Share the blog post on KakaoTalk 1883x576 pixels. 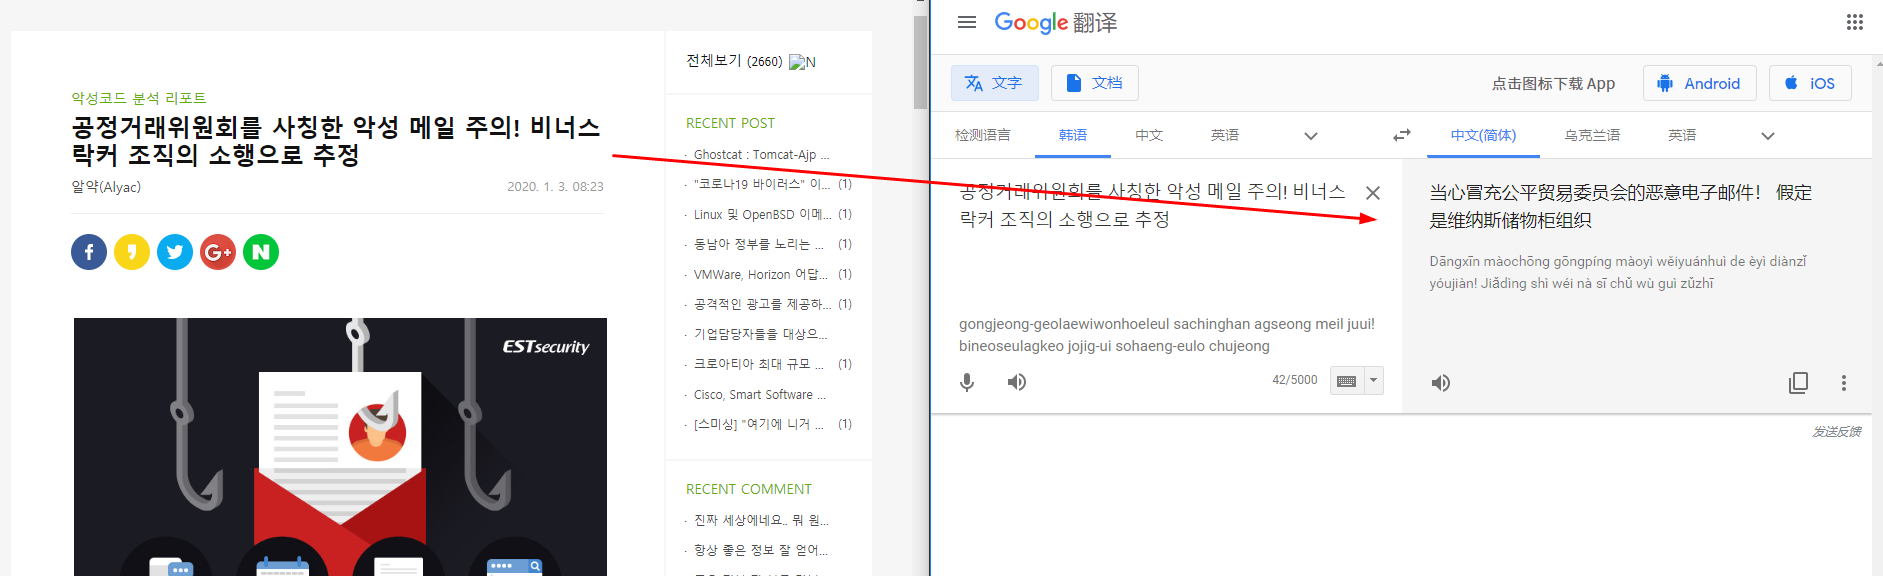(132, 252)
